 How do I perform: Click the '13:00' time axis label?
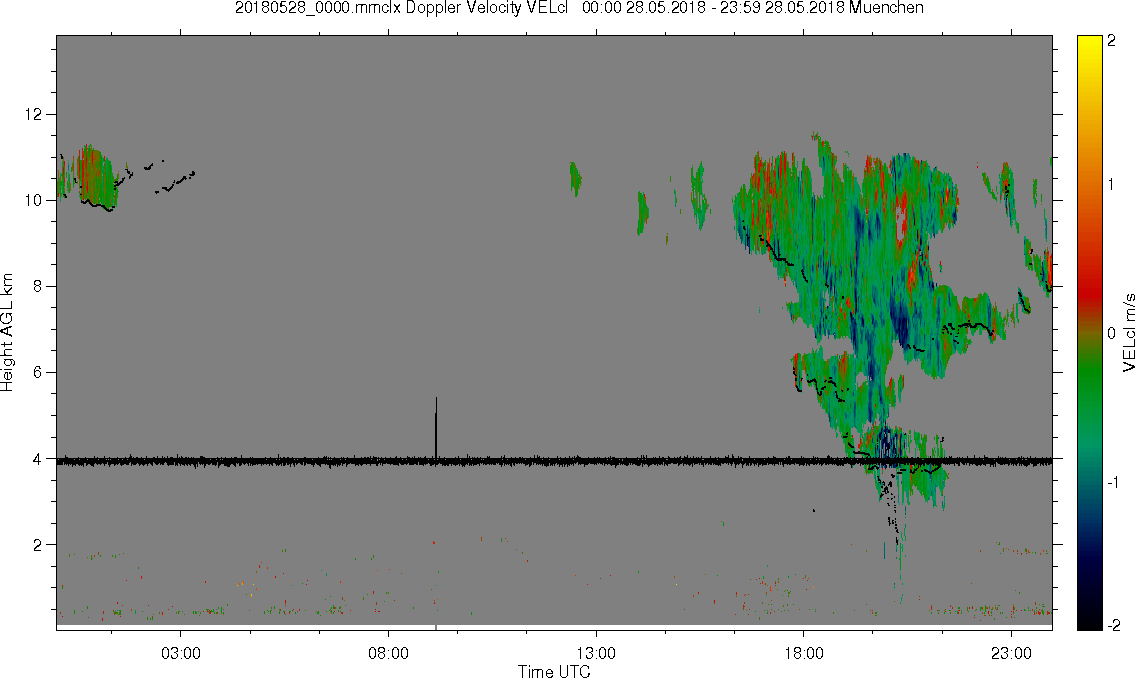pyautogui.click(x=596, y=653)
